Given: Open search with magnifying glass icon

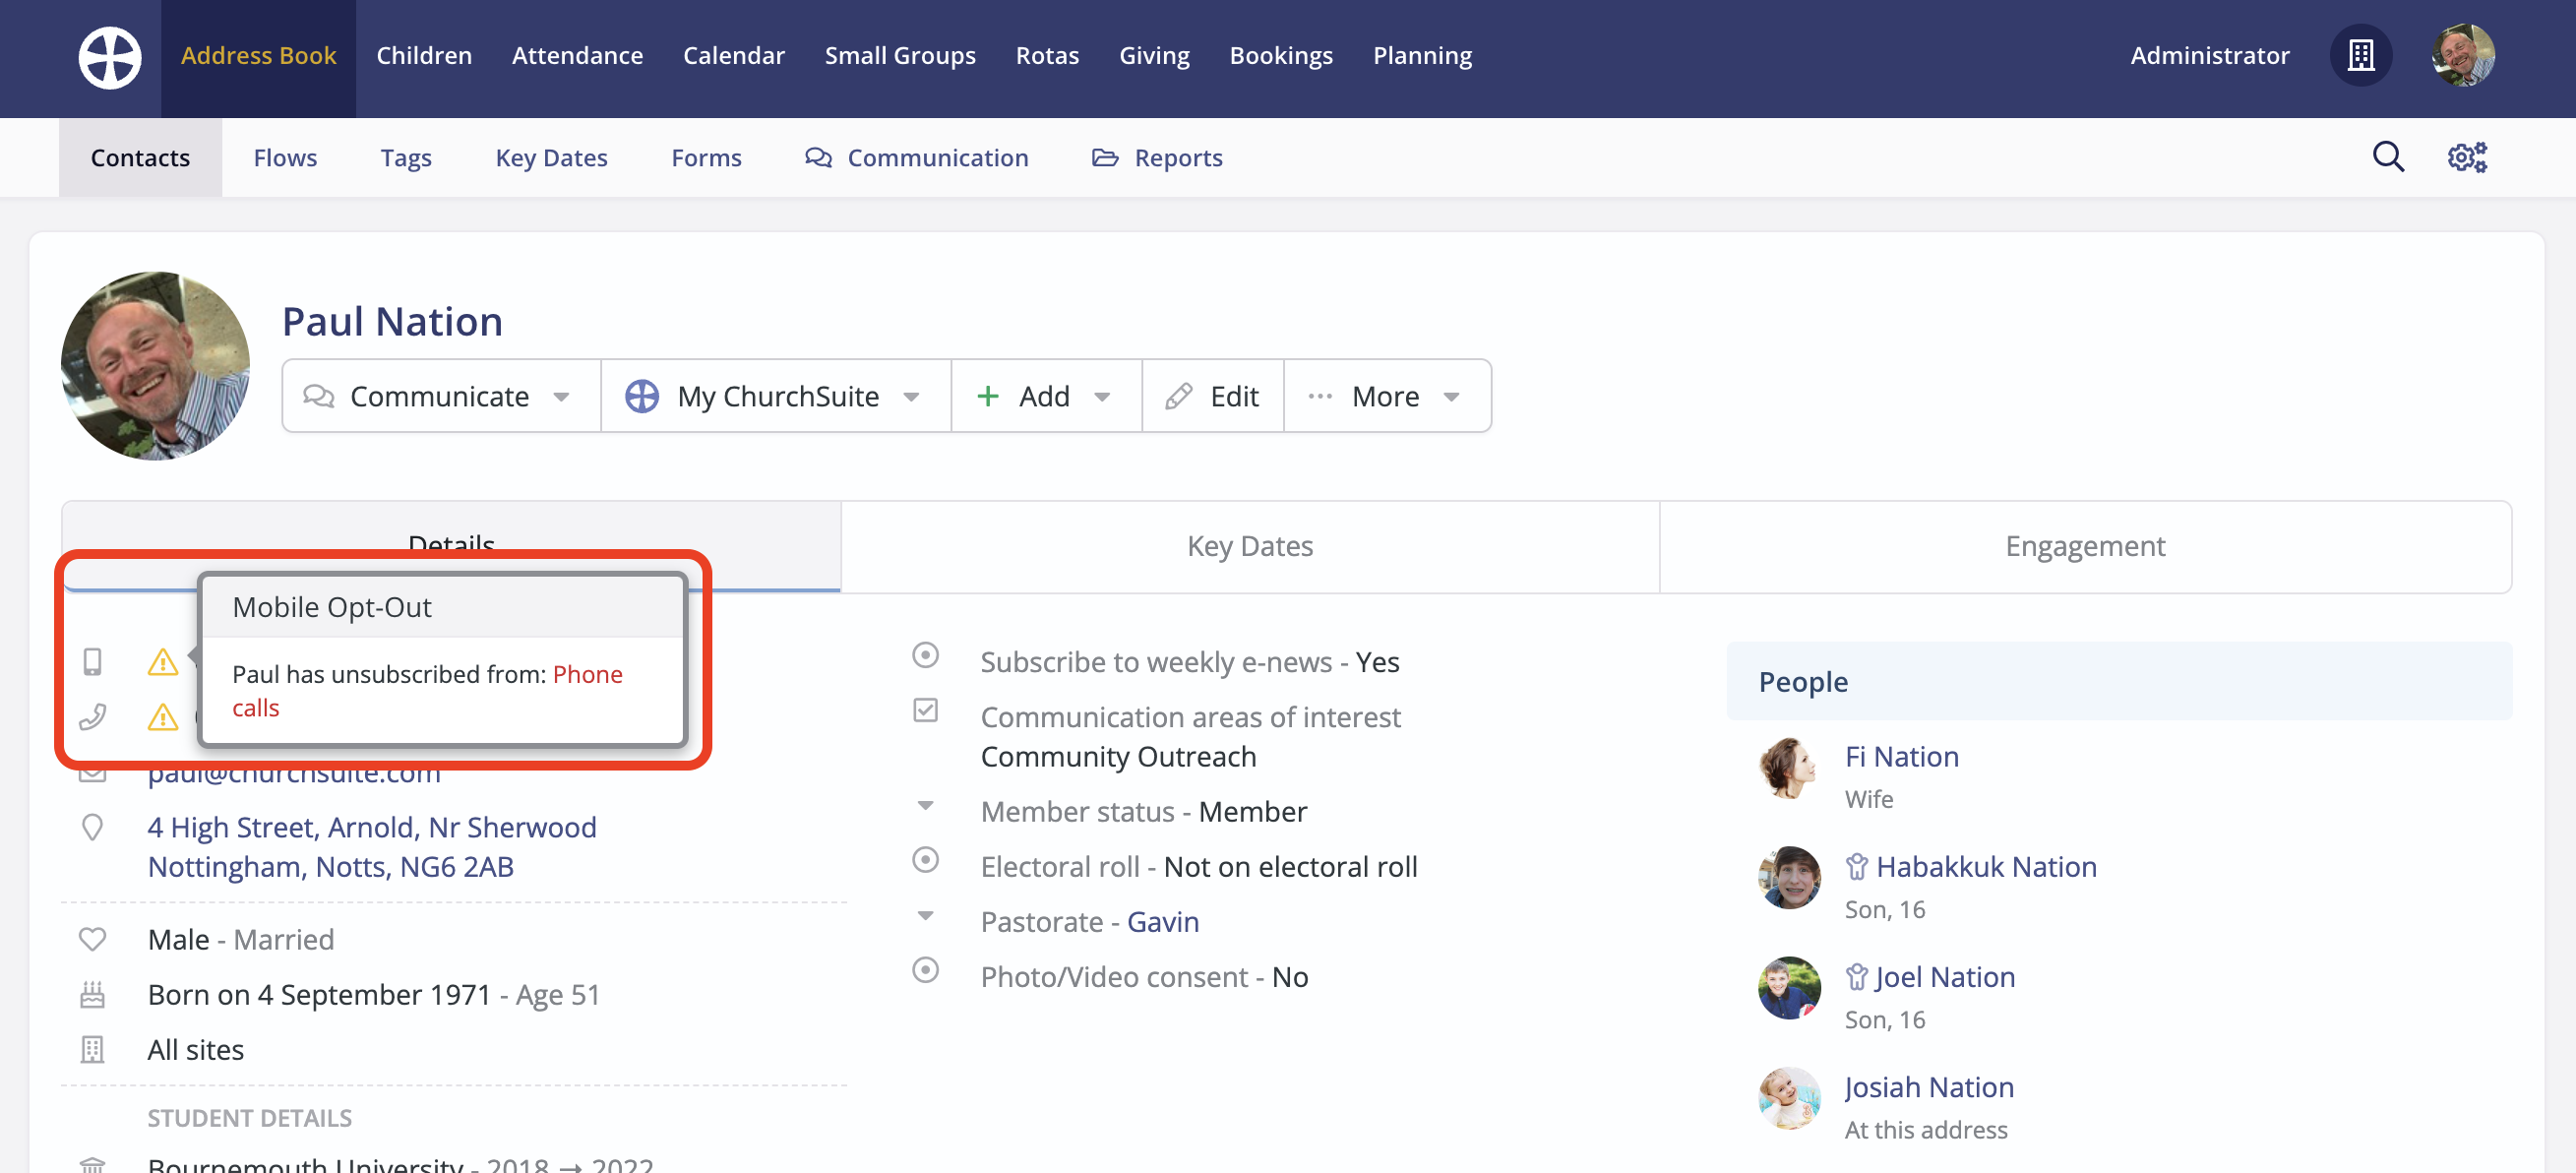Looking at the screenshot, I should tap(2388, 157).
